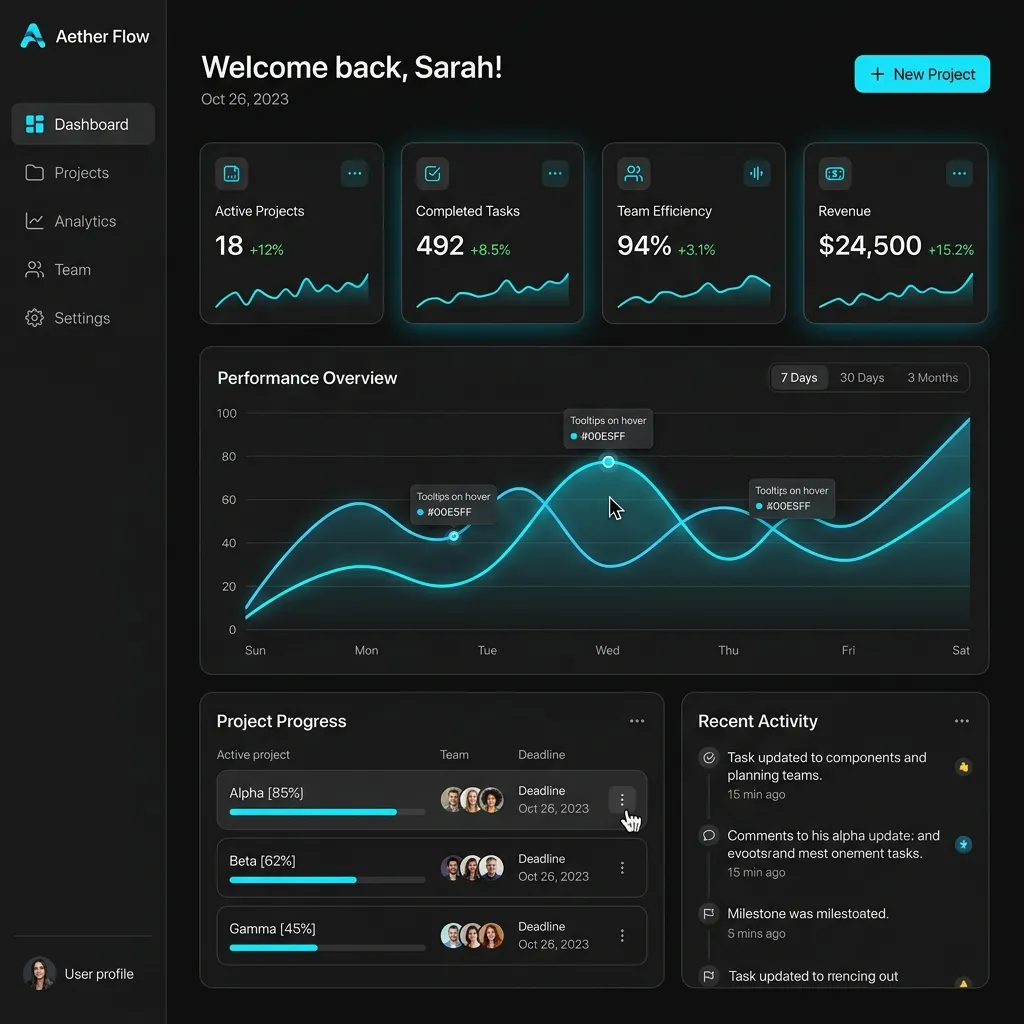Screen dimensions: 1024x1024
Task: Open Recent Activity panel options
Action: 961,721
